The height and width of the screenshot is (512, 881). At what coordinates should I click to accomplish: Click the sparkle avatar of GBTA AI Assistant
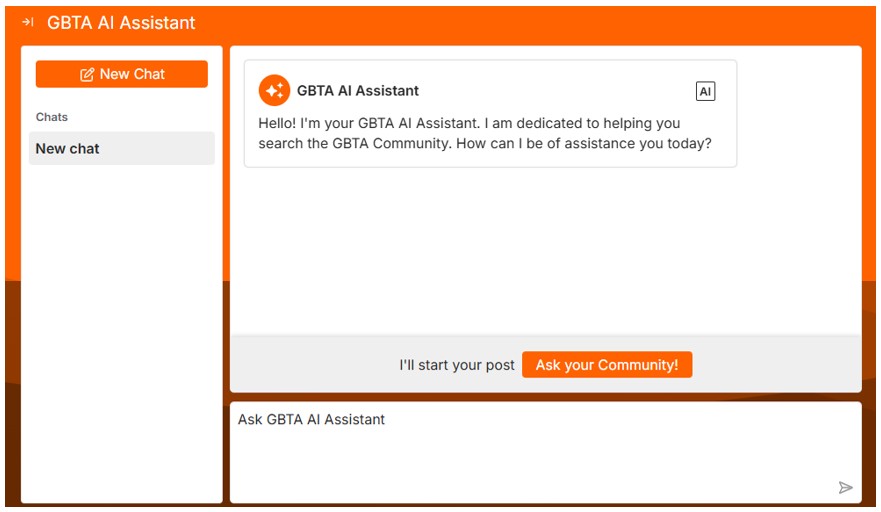tap(274, 90)
